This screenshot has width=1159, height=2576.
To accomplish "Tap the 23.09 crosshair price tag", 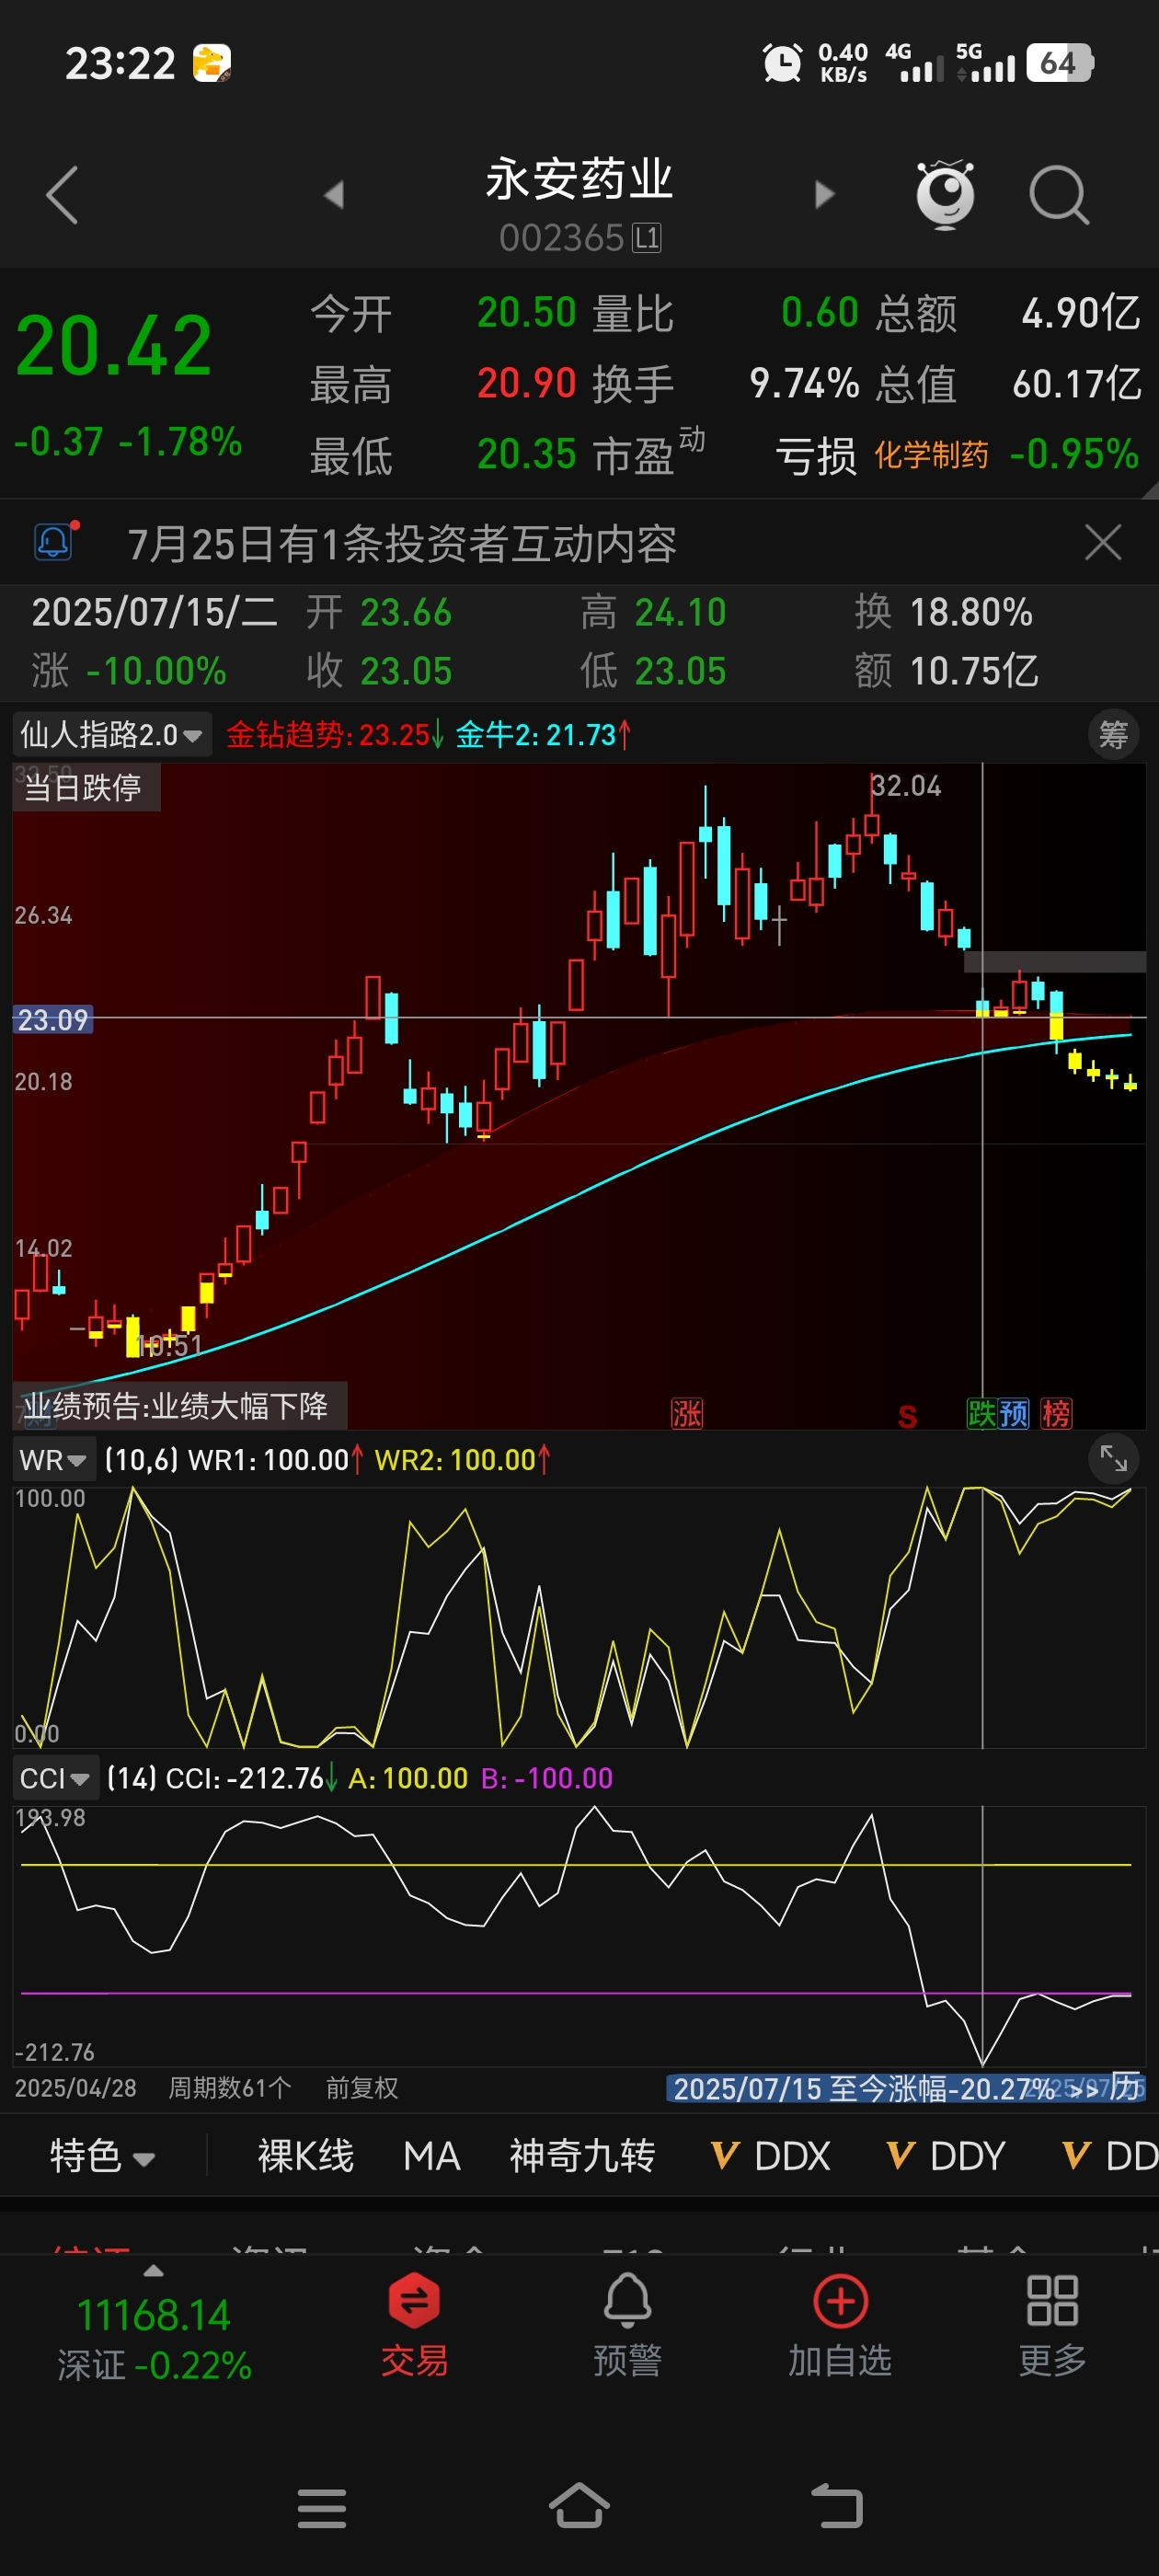I will click(x=53, y=1019).
